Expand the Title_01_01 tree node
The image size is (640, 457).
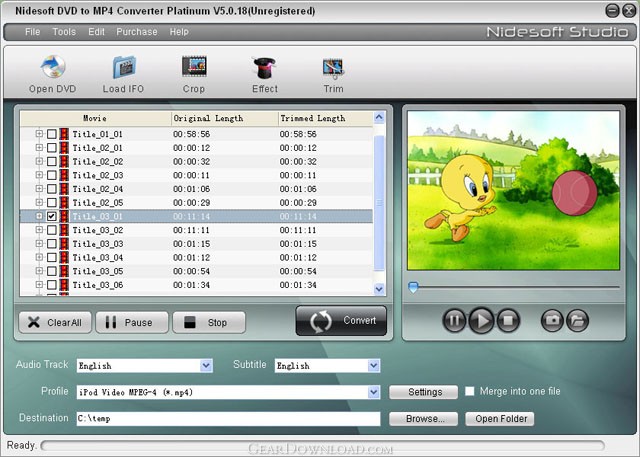[x=39, y=133]
